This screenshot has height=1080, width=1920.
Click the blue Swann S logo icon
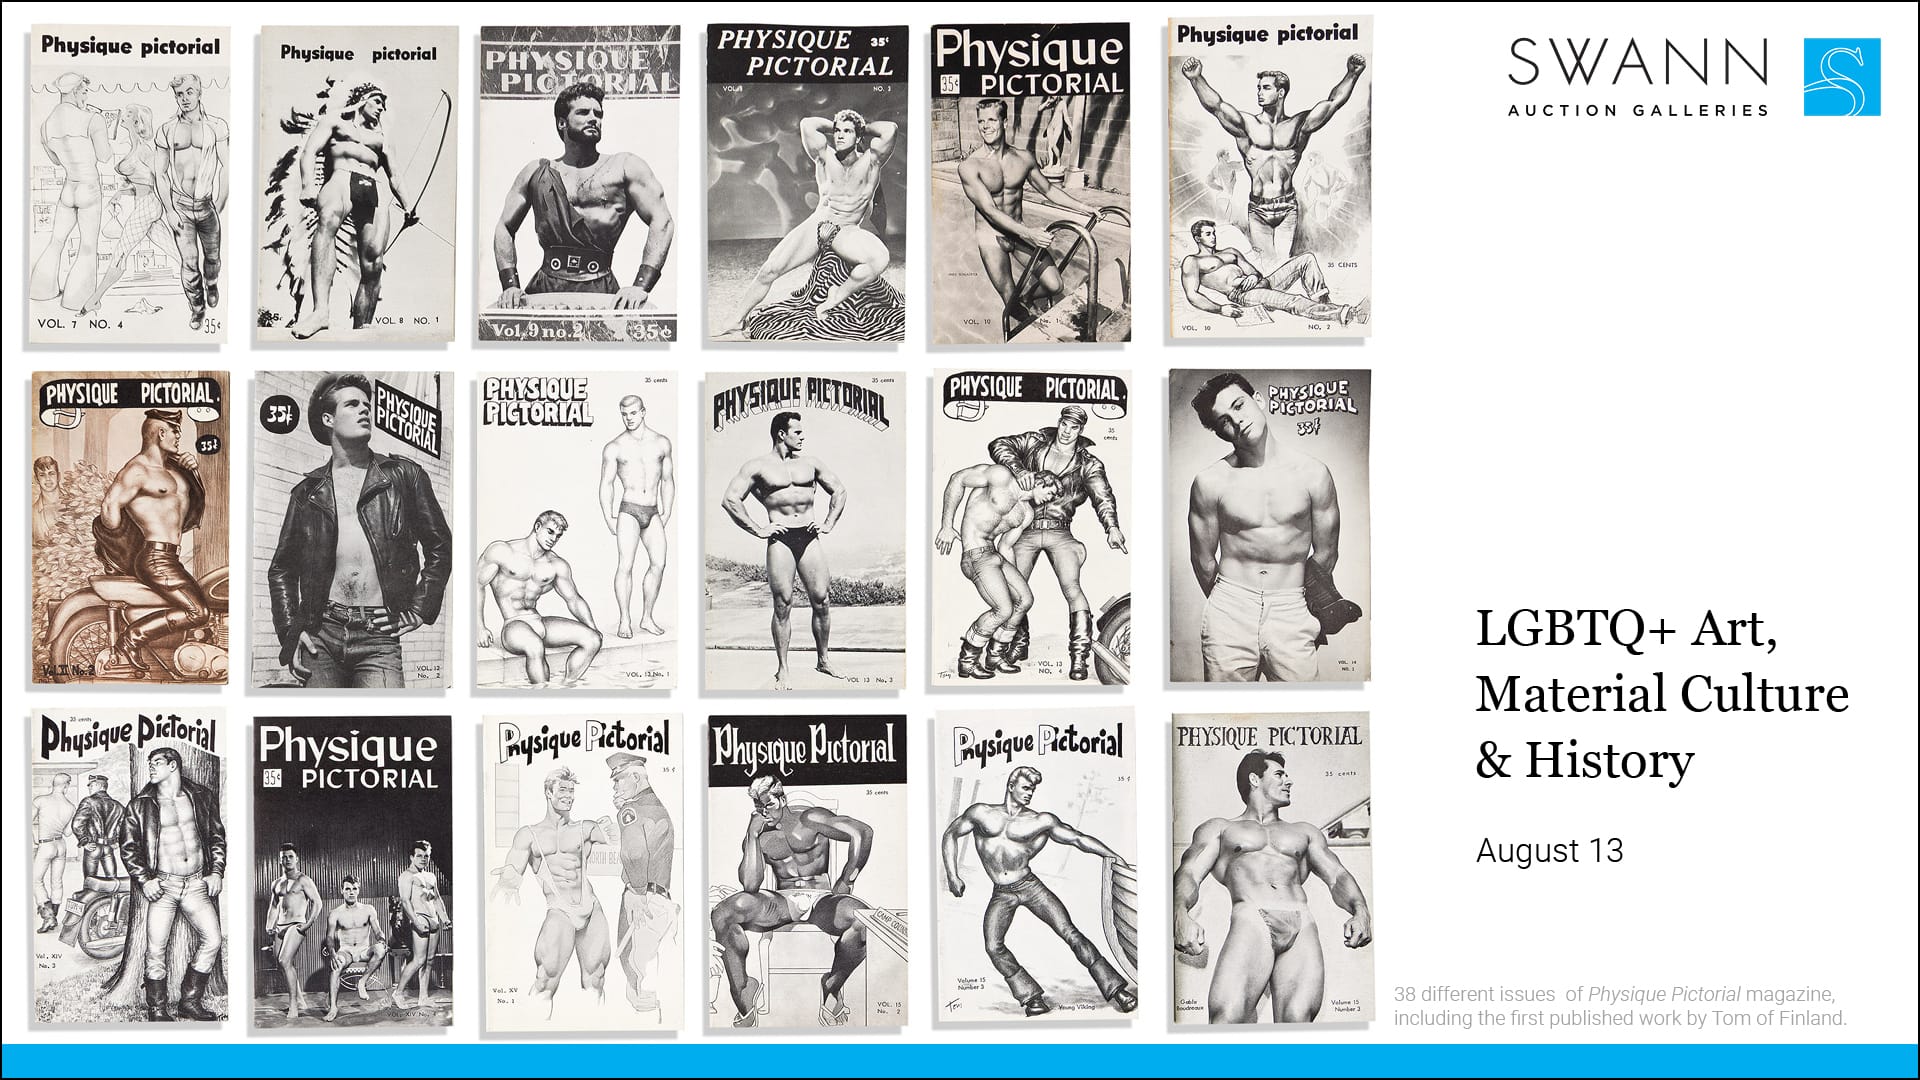1842,77
